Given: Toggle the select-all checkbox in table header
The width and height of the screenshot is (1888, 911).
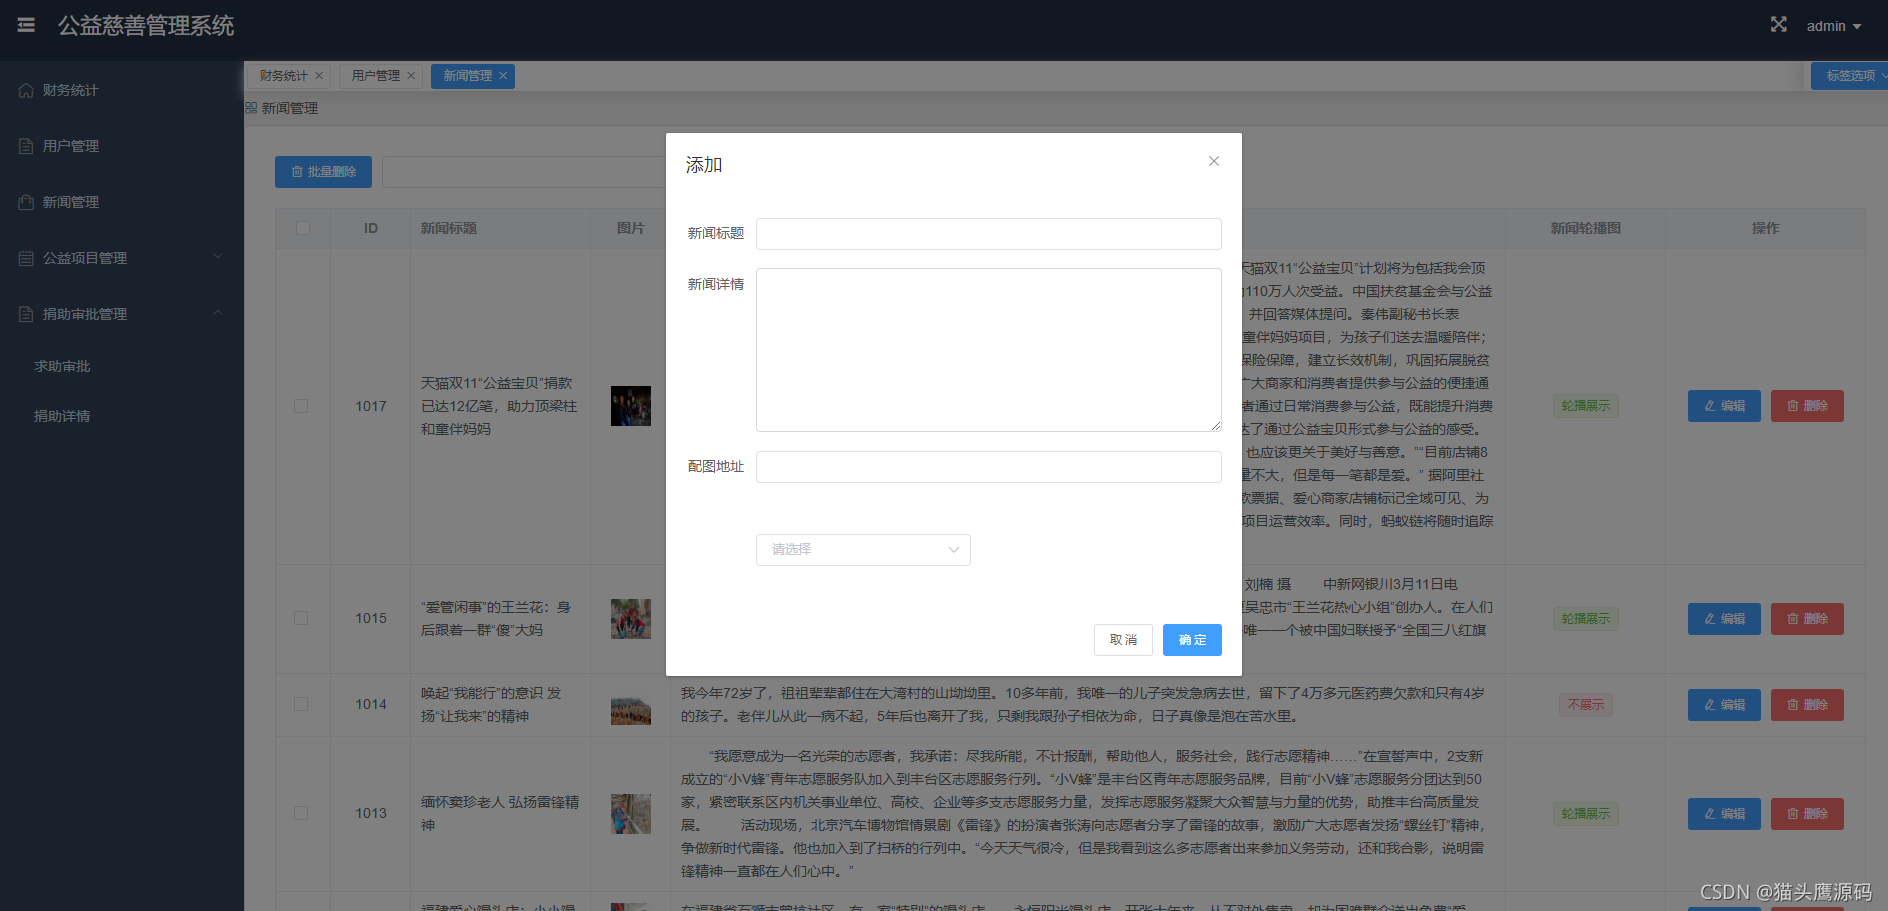Looking at the screenshot, I should click(x=303, y=228).
